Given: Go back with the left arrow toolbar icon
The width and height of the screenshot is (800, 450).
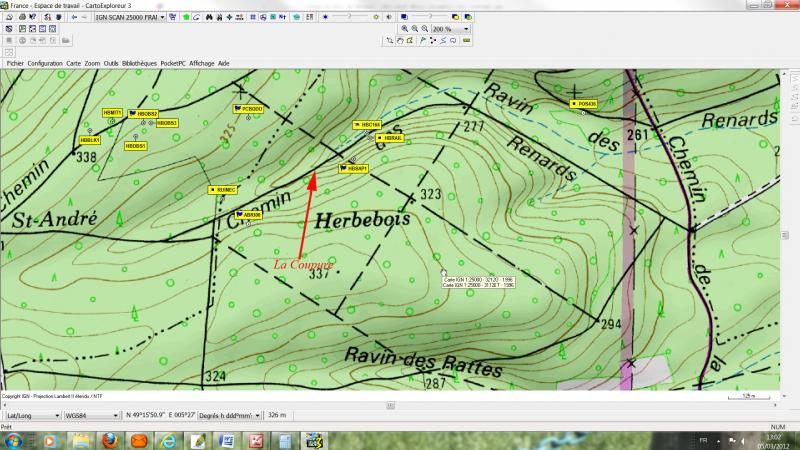Looking at the screenshot, I should tap(74, 17).
